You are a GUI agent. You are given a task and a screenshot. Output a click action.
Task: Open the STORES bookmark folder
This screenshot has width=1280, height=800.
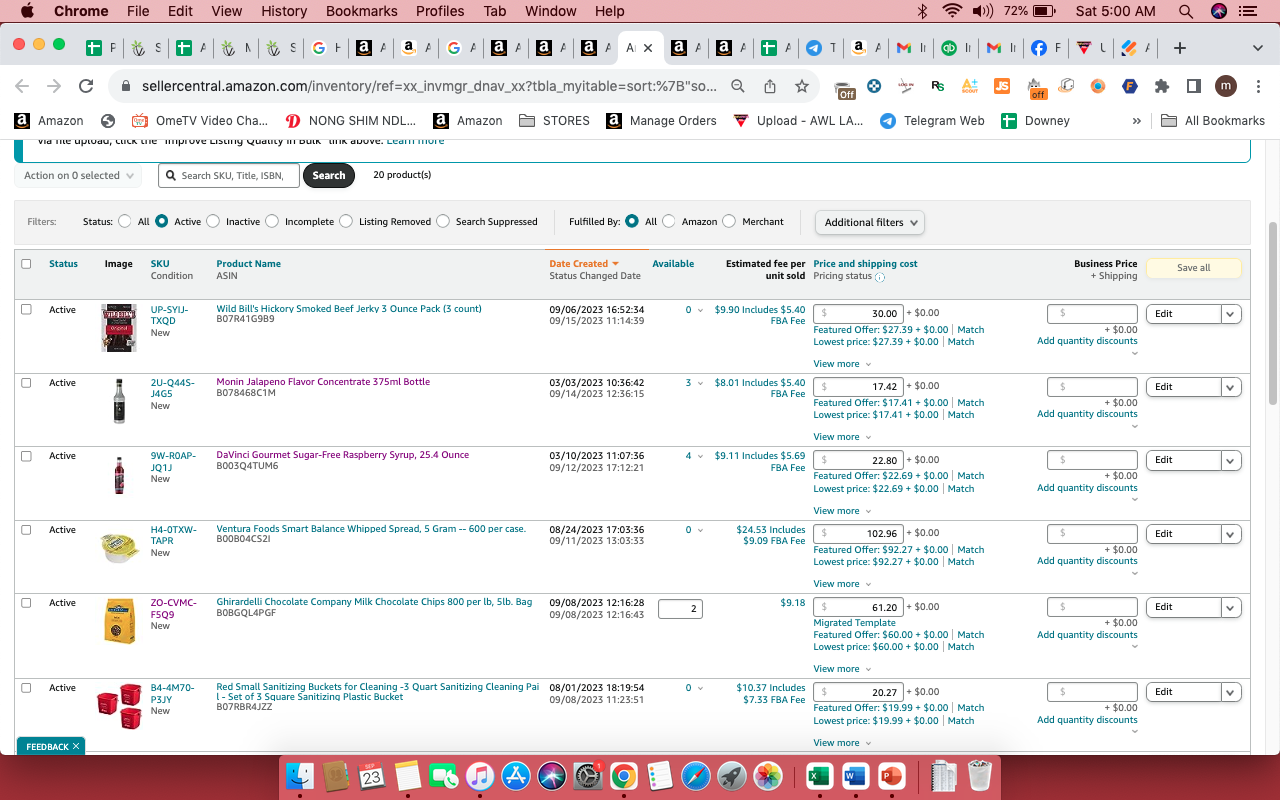(x=554, y=121)
